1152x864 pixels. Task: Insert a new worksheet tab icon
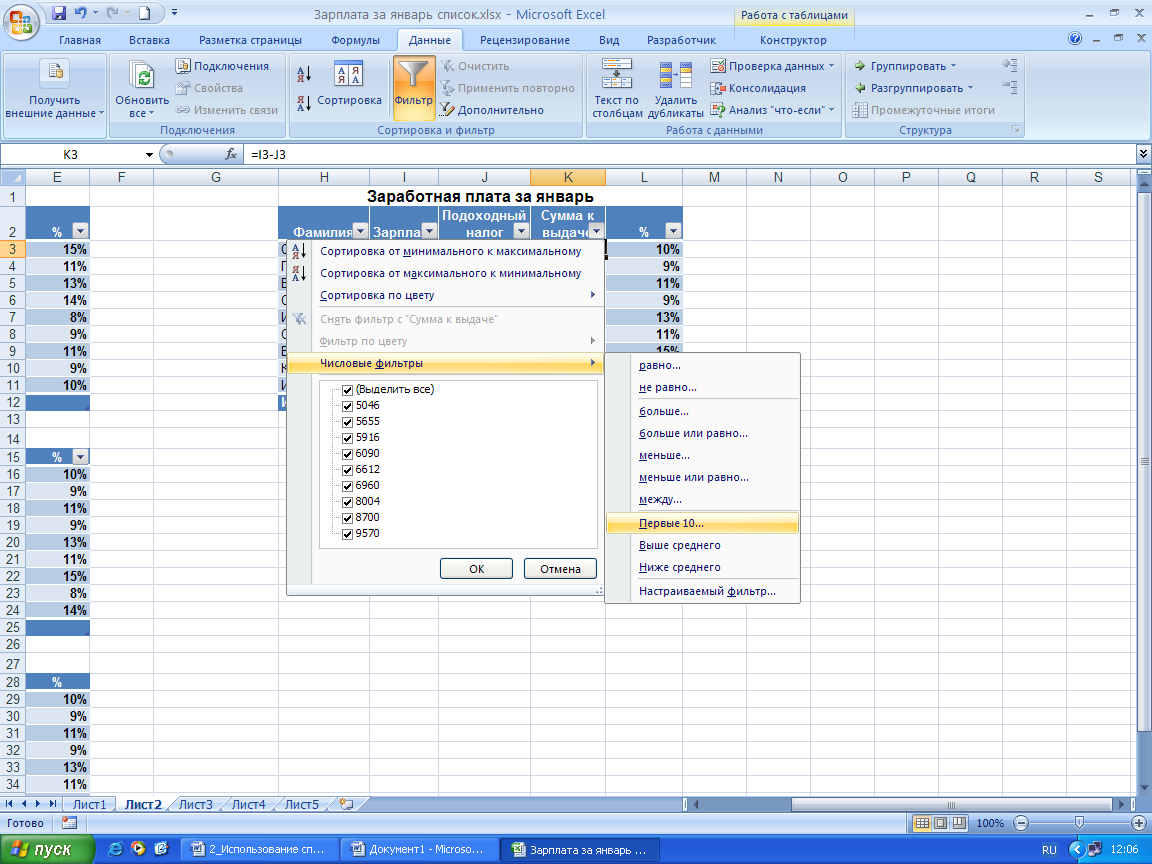pos(347,804)
